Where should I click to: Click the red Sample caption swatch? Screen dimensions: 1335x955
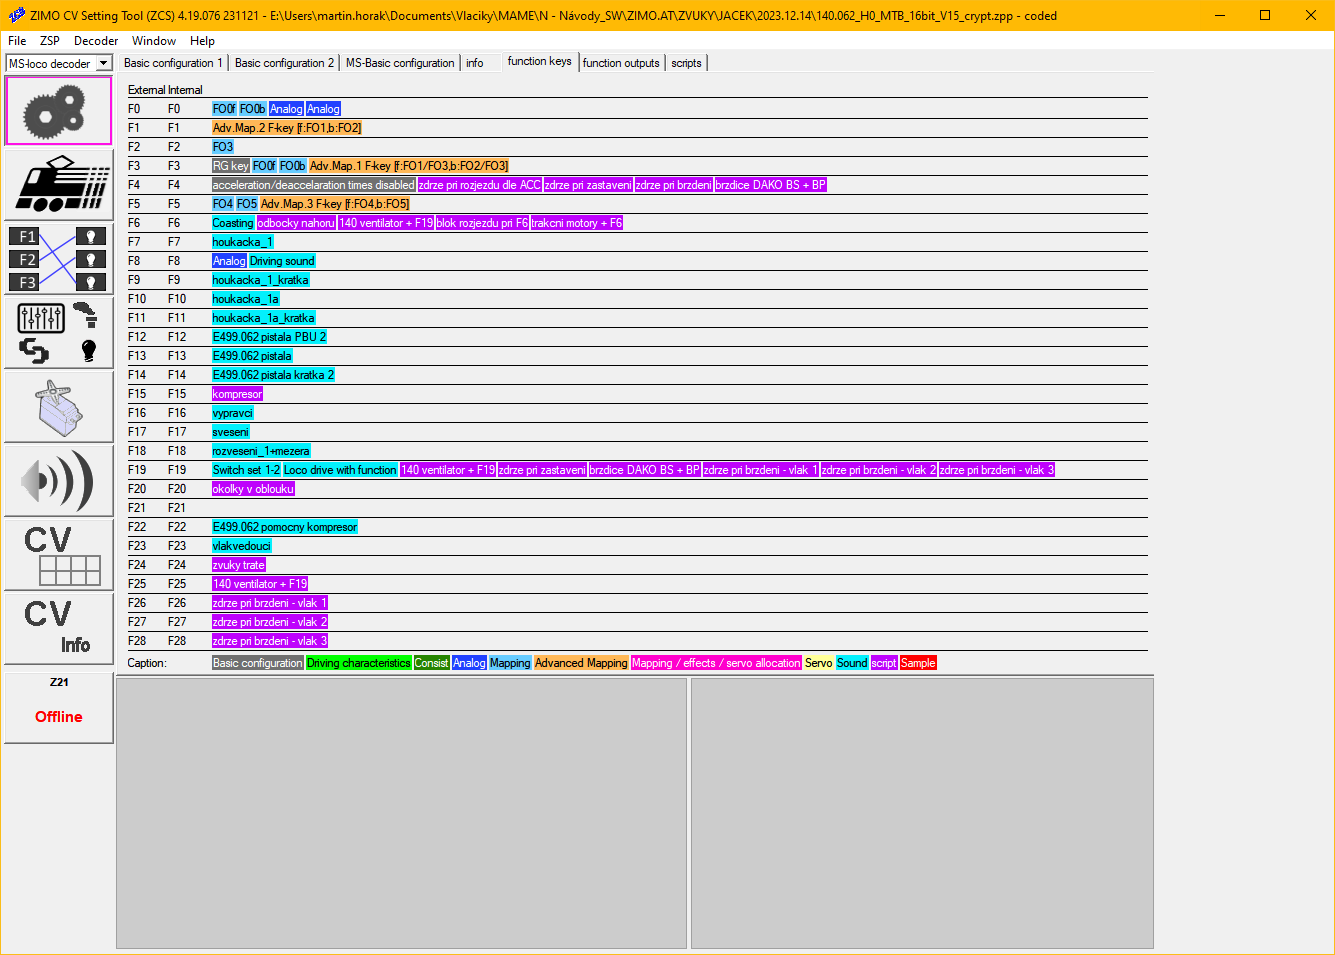(917, 663)
